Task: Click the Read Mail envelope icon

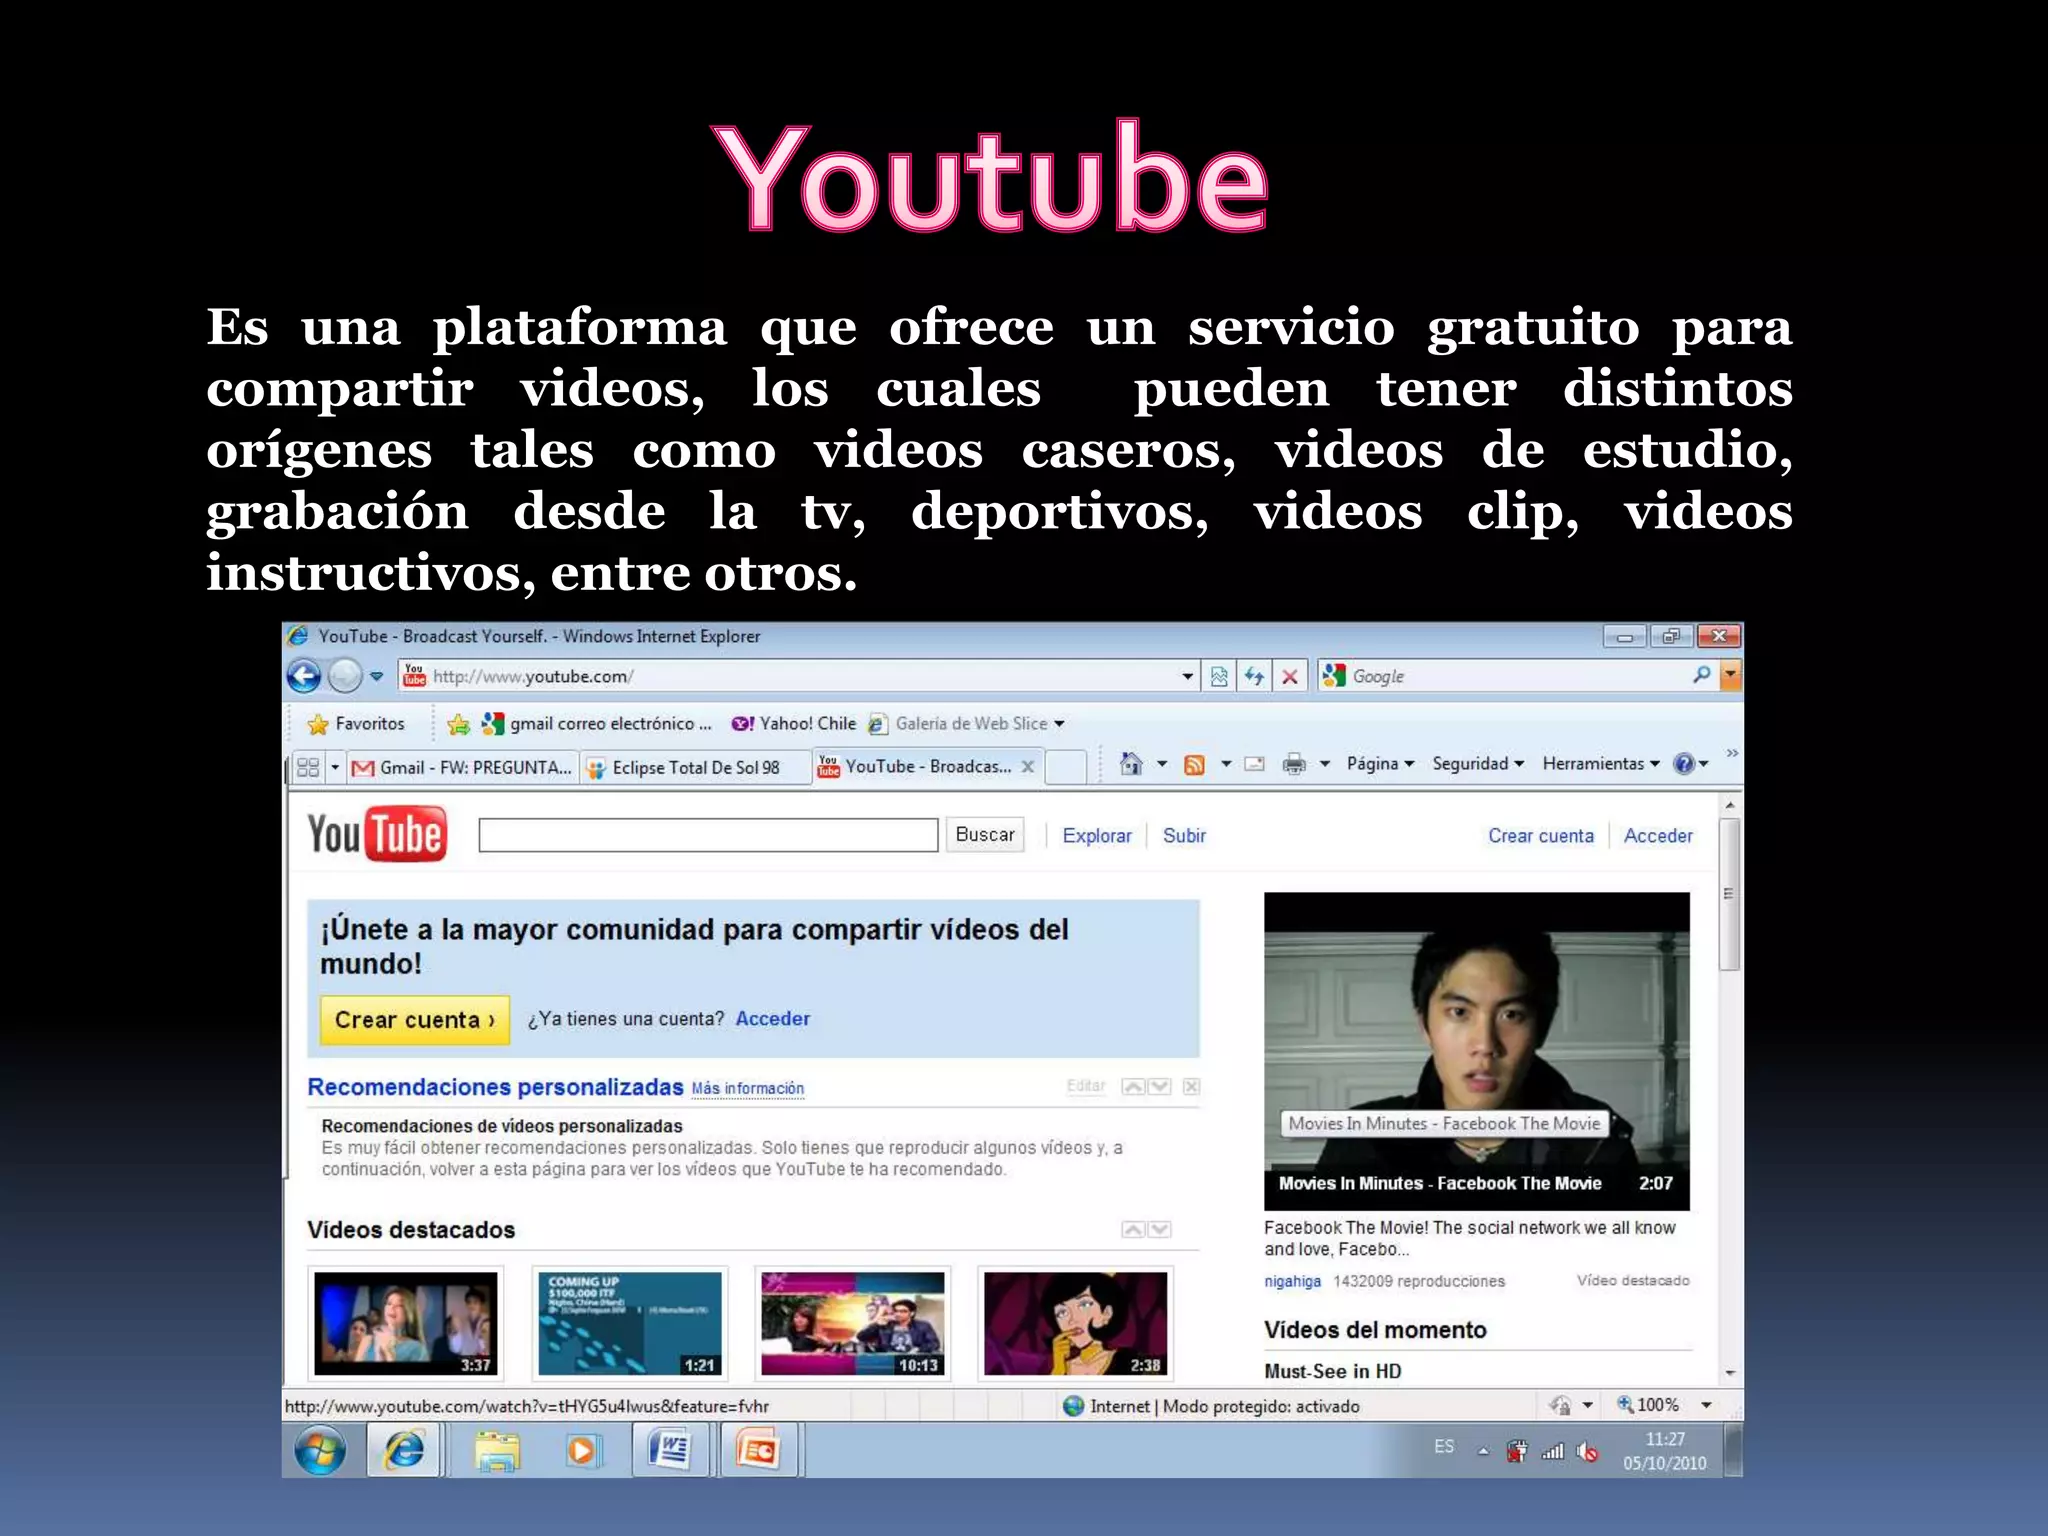Action: click(x=1254, y=764)
